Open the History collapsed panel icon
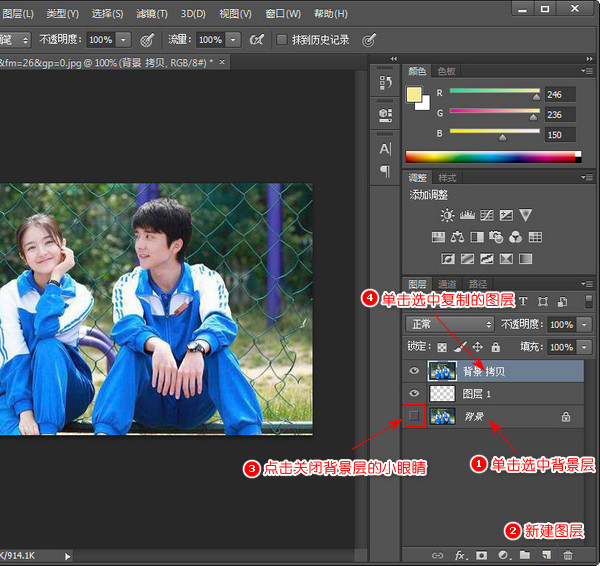Screen dimensions: 600x566 tap(385, 82)
